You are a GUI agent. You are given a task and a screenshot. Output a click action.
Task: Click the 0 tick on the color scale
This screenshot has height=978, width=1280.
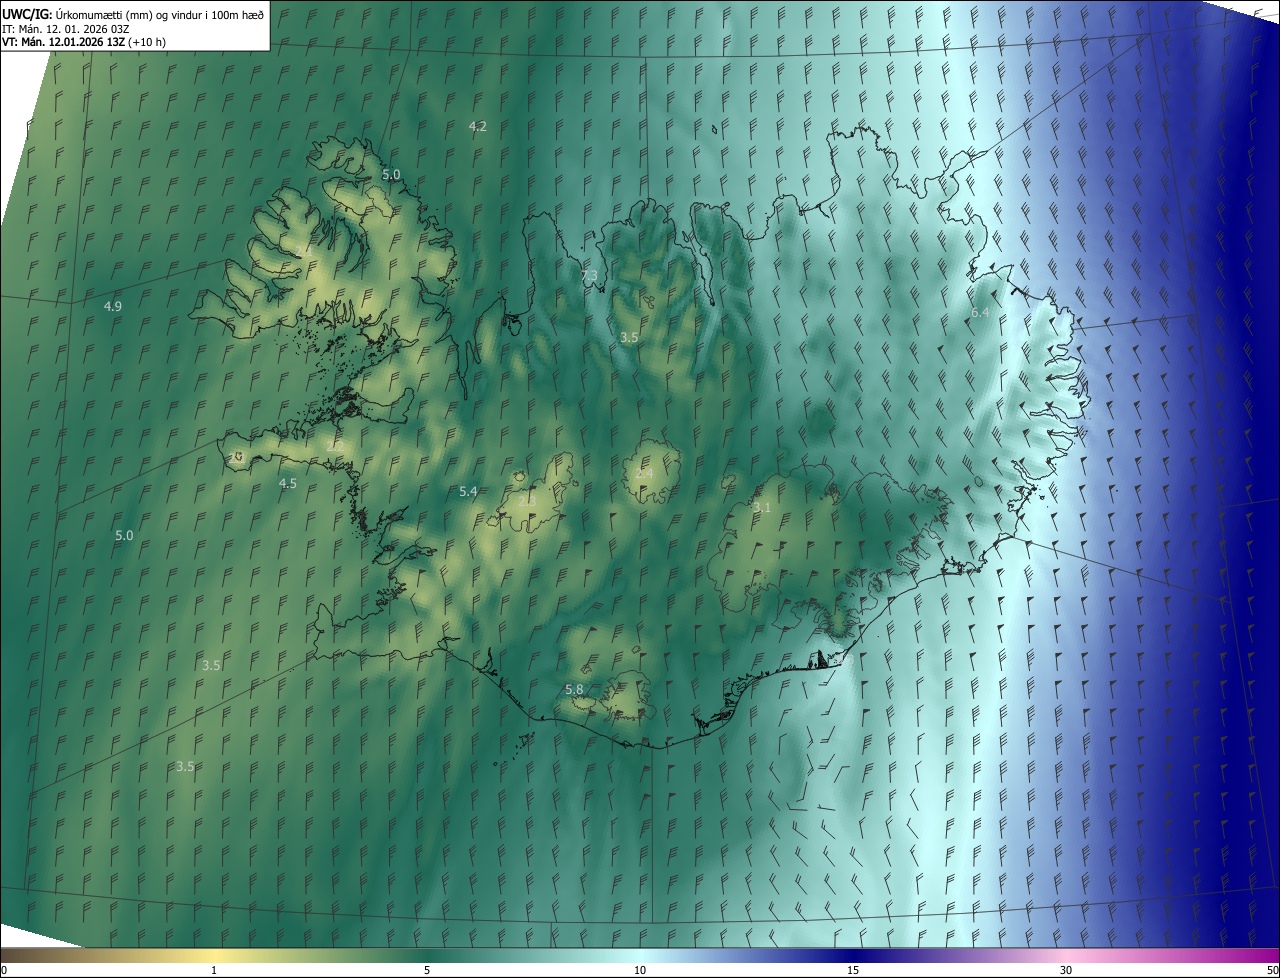3,970
